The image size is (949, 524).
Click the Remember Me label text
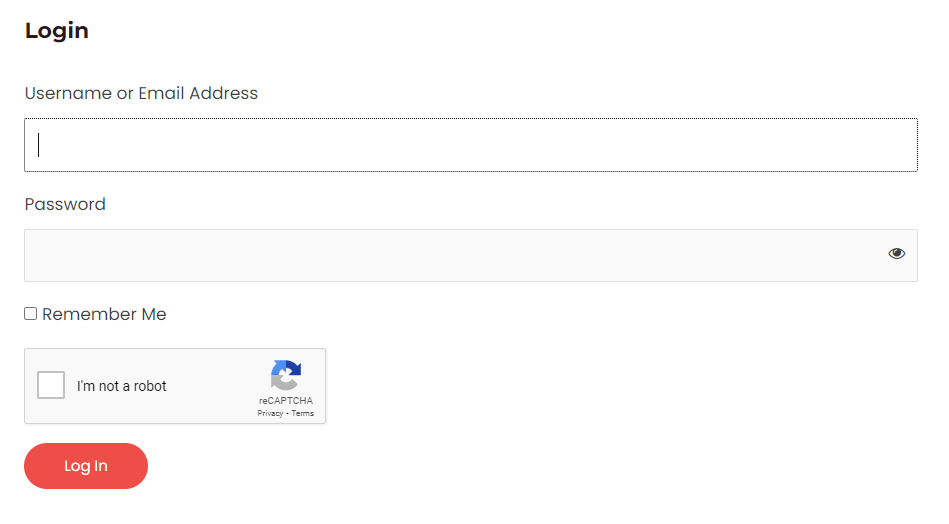point(104,314)
